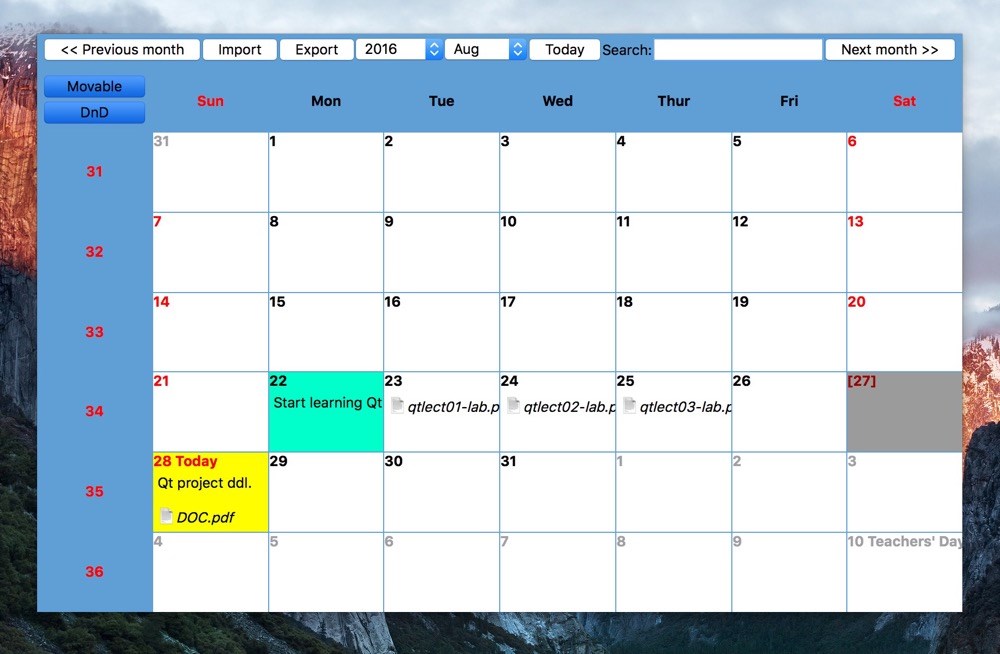Import a calendar file
This screenshot has height=654, width=1000.
pyautogui.click(x=239, y=49)
